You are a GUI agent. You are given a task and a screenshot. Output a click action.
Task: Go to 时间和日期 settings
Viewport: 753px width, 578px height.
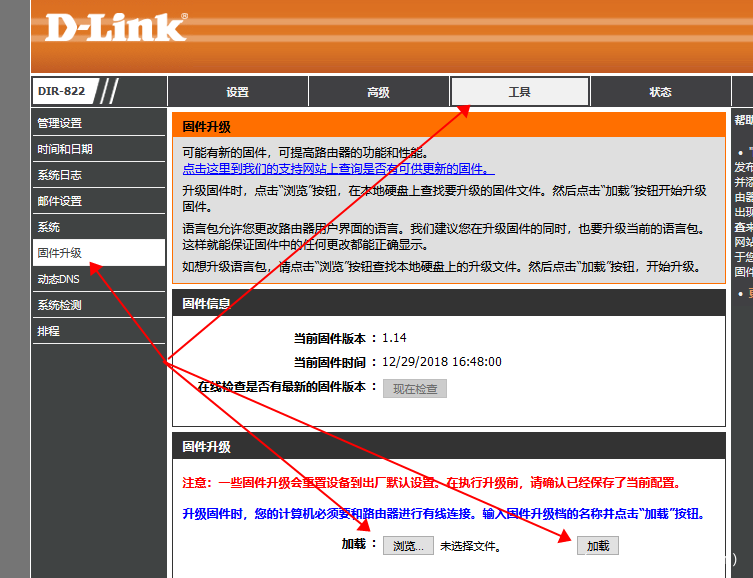98,149
